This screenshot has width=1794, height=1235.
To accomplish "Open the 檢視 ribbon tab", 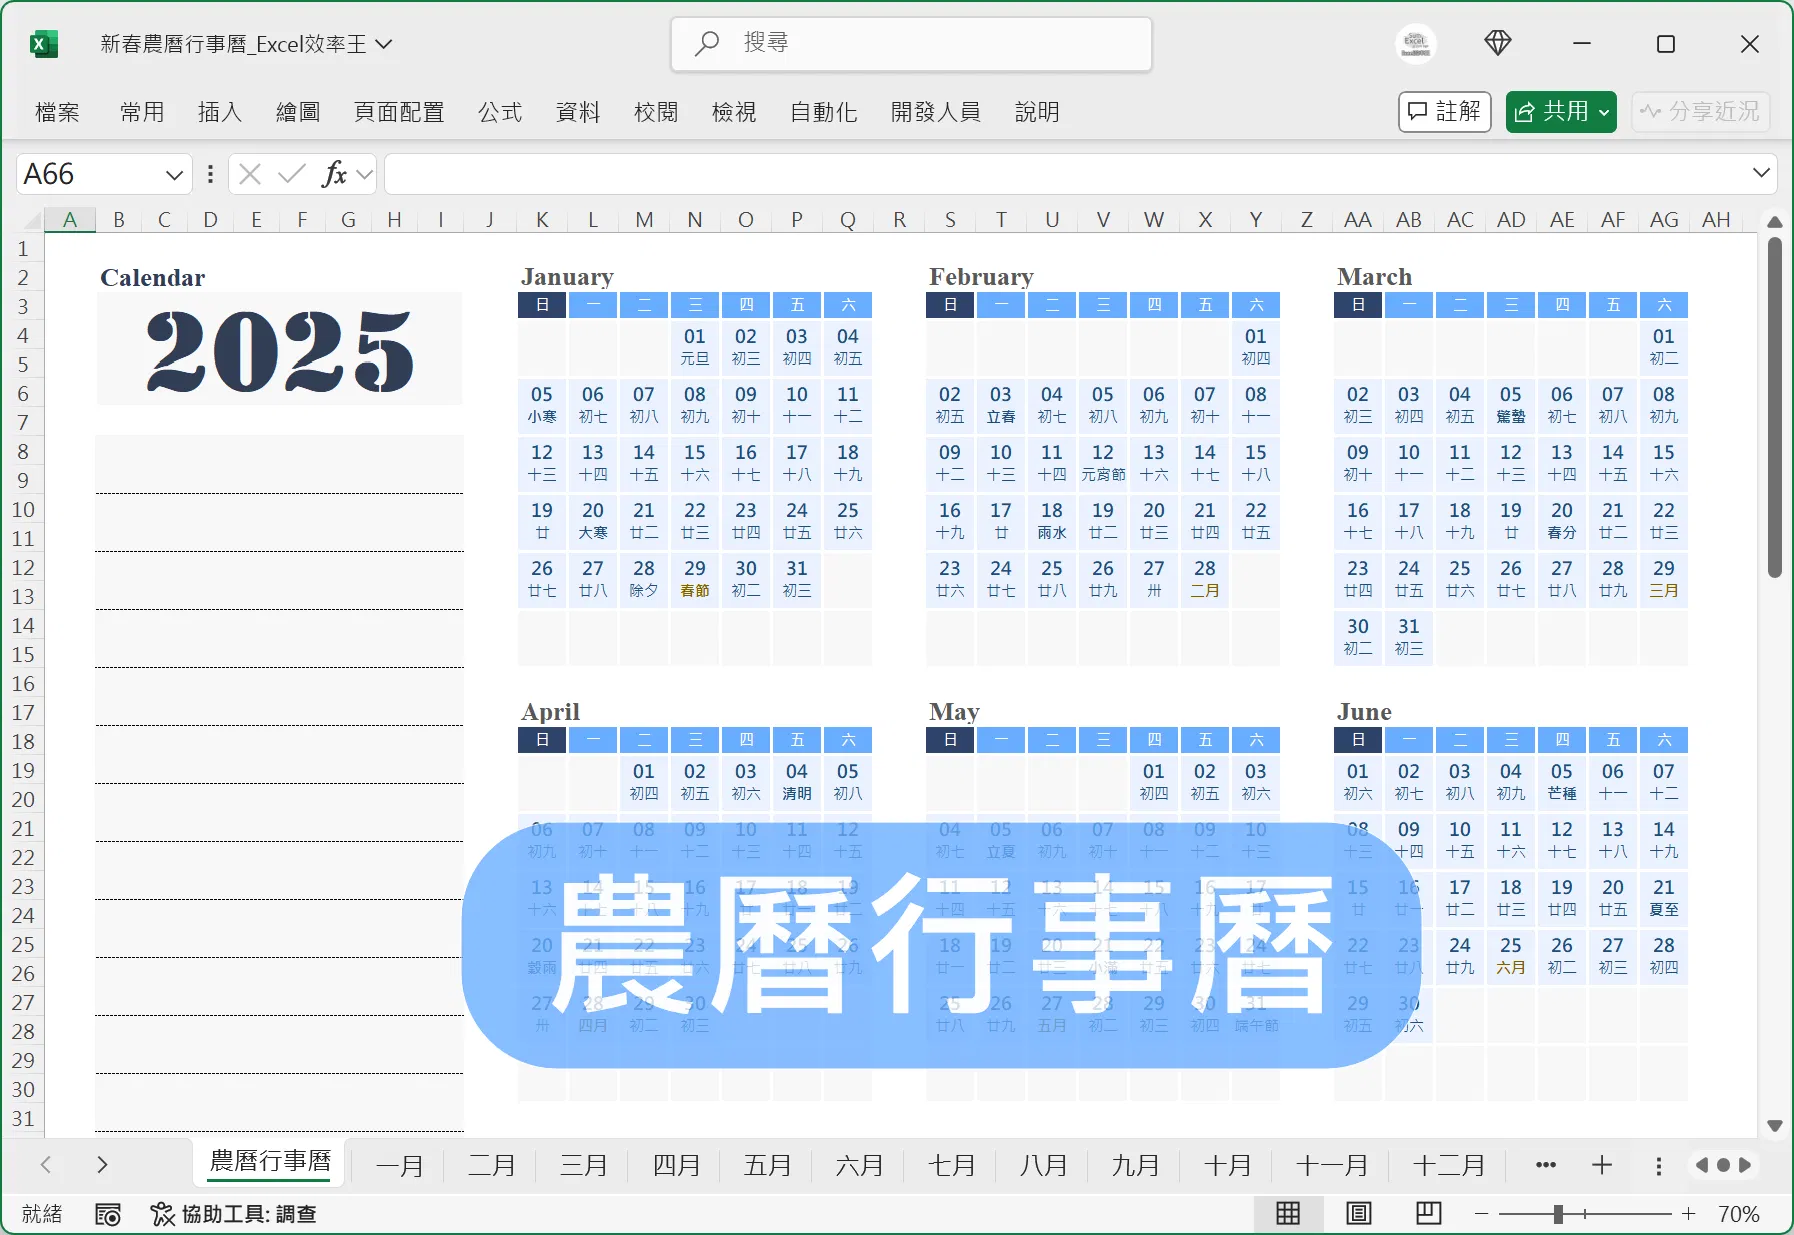I will 734,112.
